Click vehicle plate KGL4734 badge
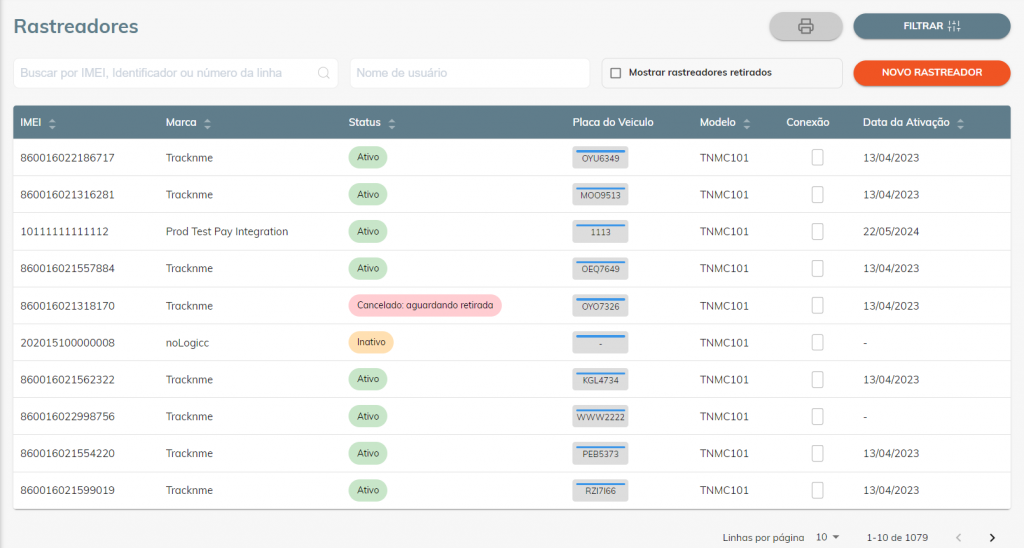 (x=600, y=379)
